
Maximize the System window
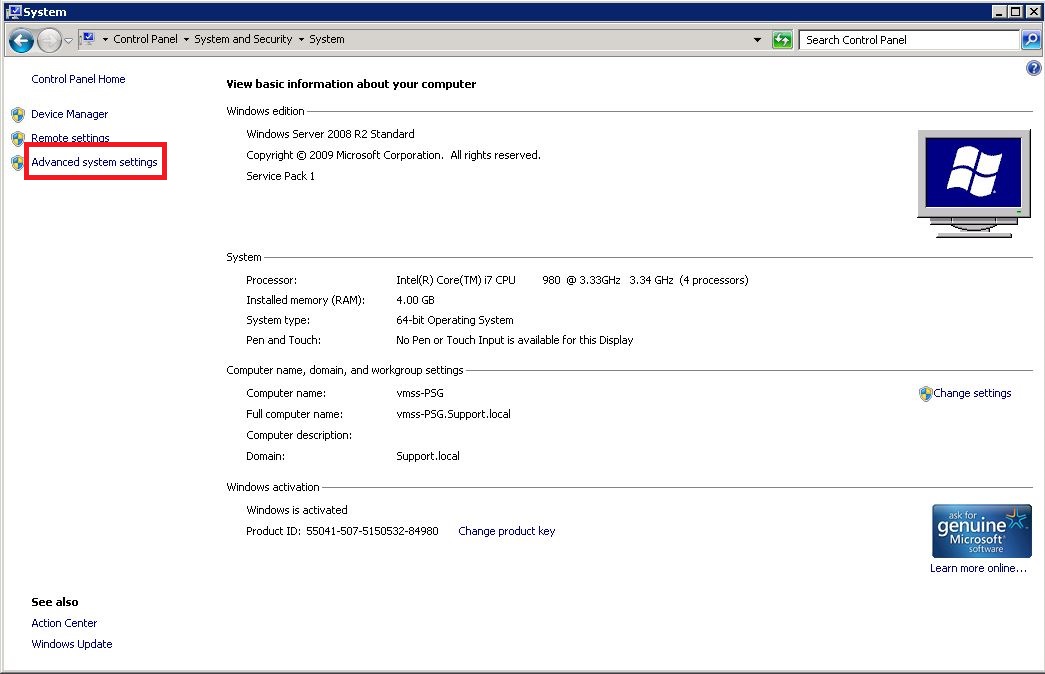[1014, 11]
